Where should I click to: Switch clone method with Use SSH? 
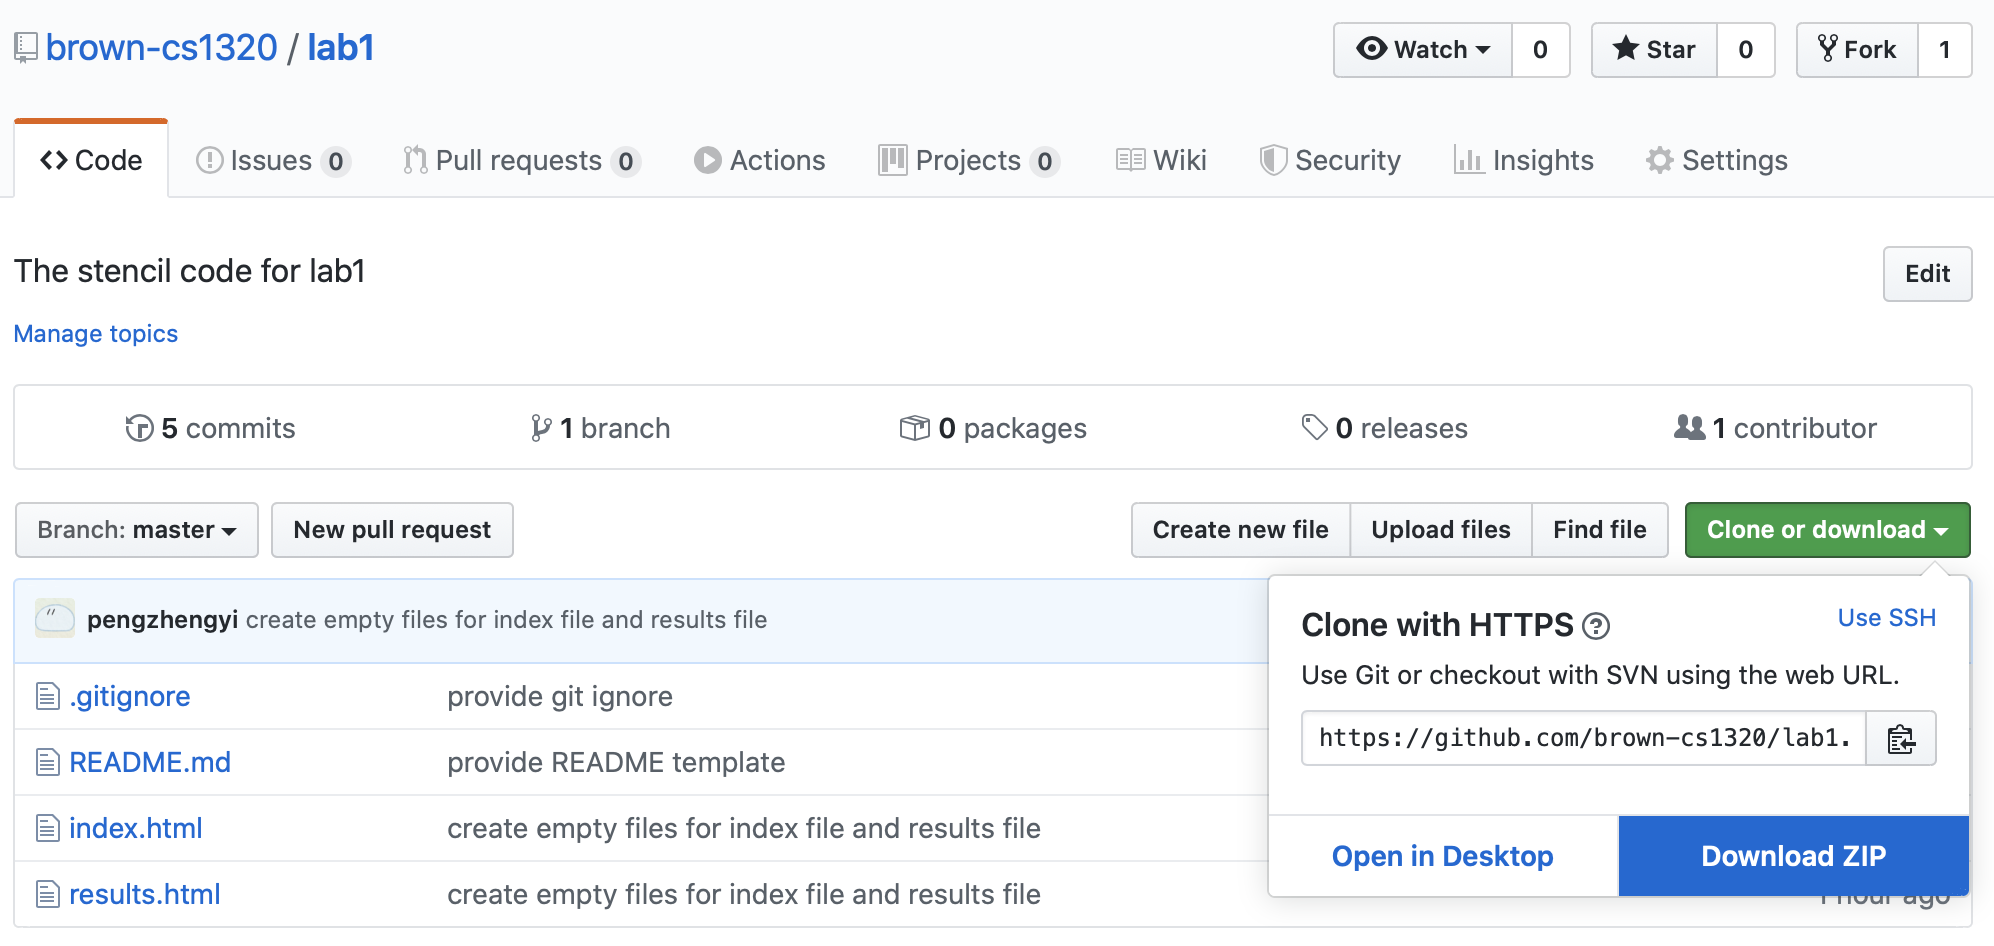coord(1886,618)
